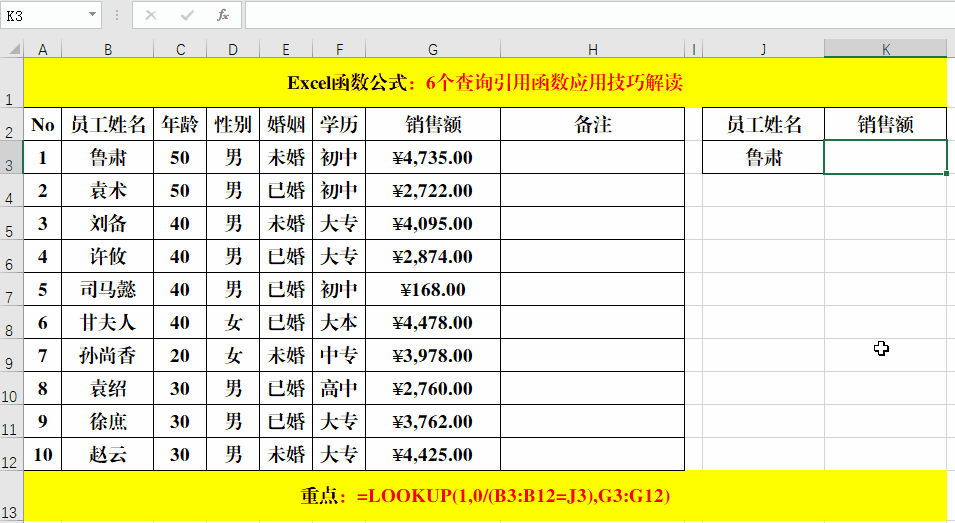The width and height of the screenshot is (955, 523).
Task: Click the yellow title cell 'Excel函数公式'
Action: pyautogui.click(x=485, y=83)
